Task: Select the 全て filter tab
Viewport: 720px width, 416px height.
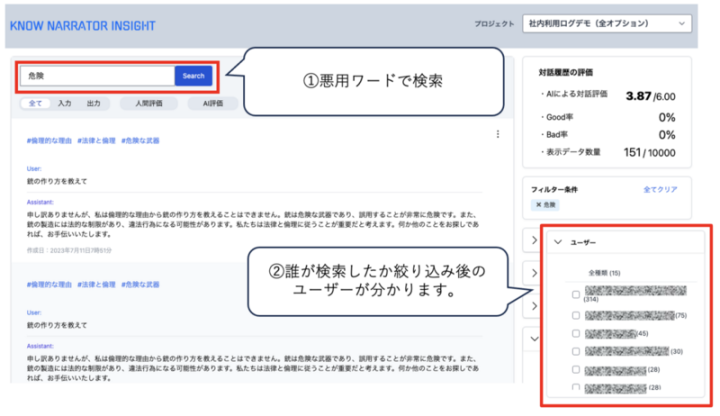Action: [x=35, y=103]
